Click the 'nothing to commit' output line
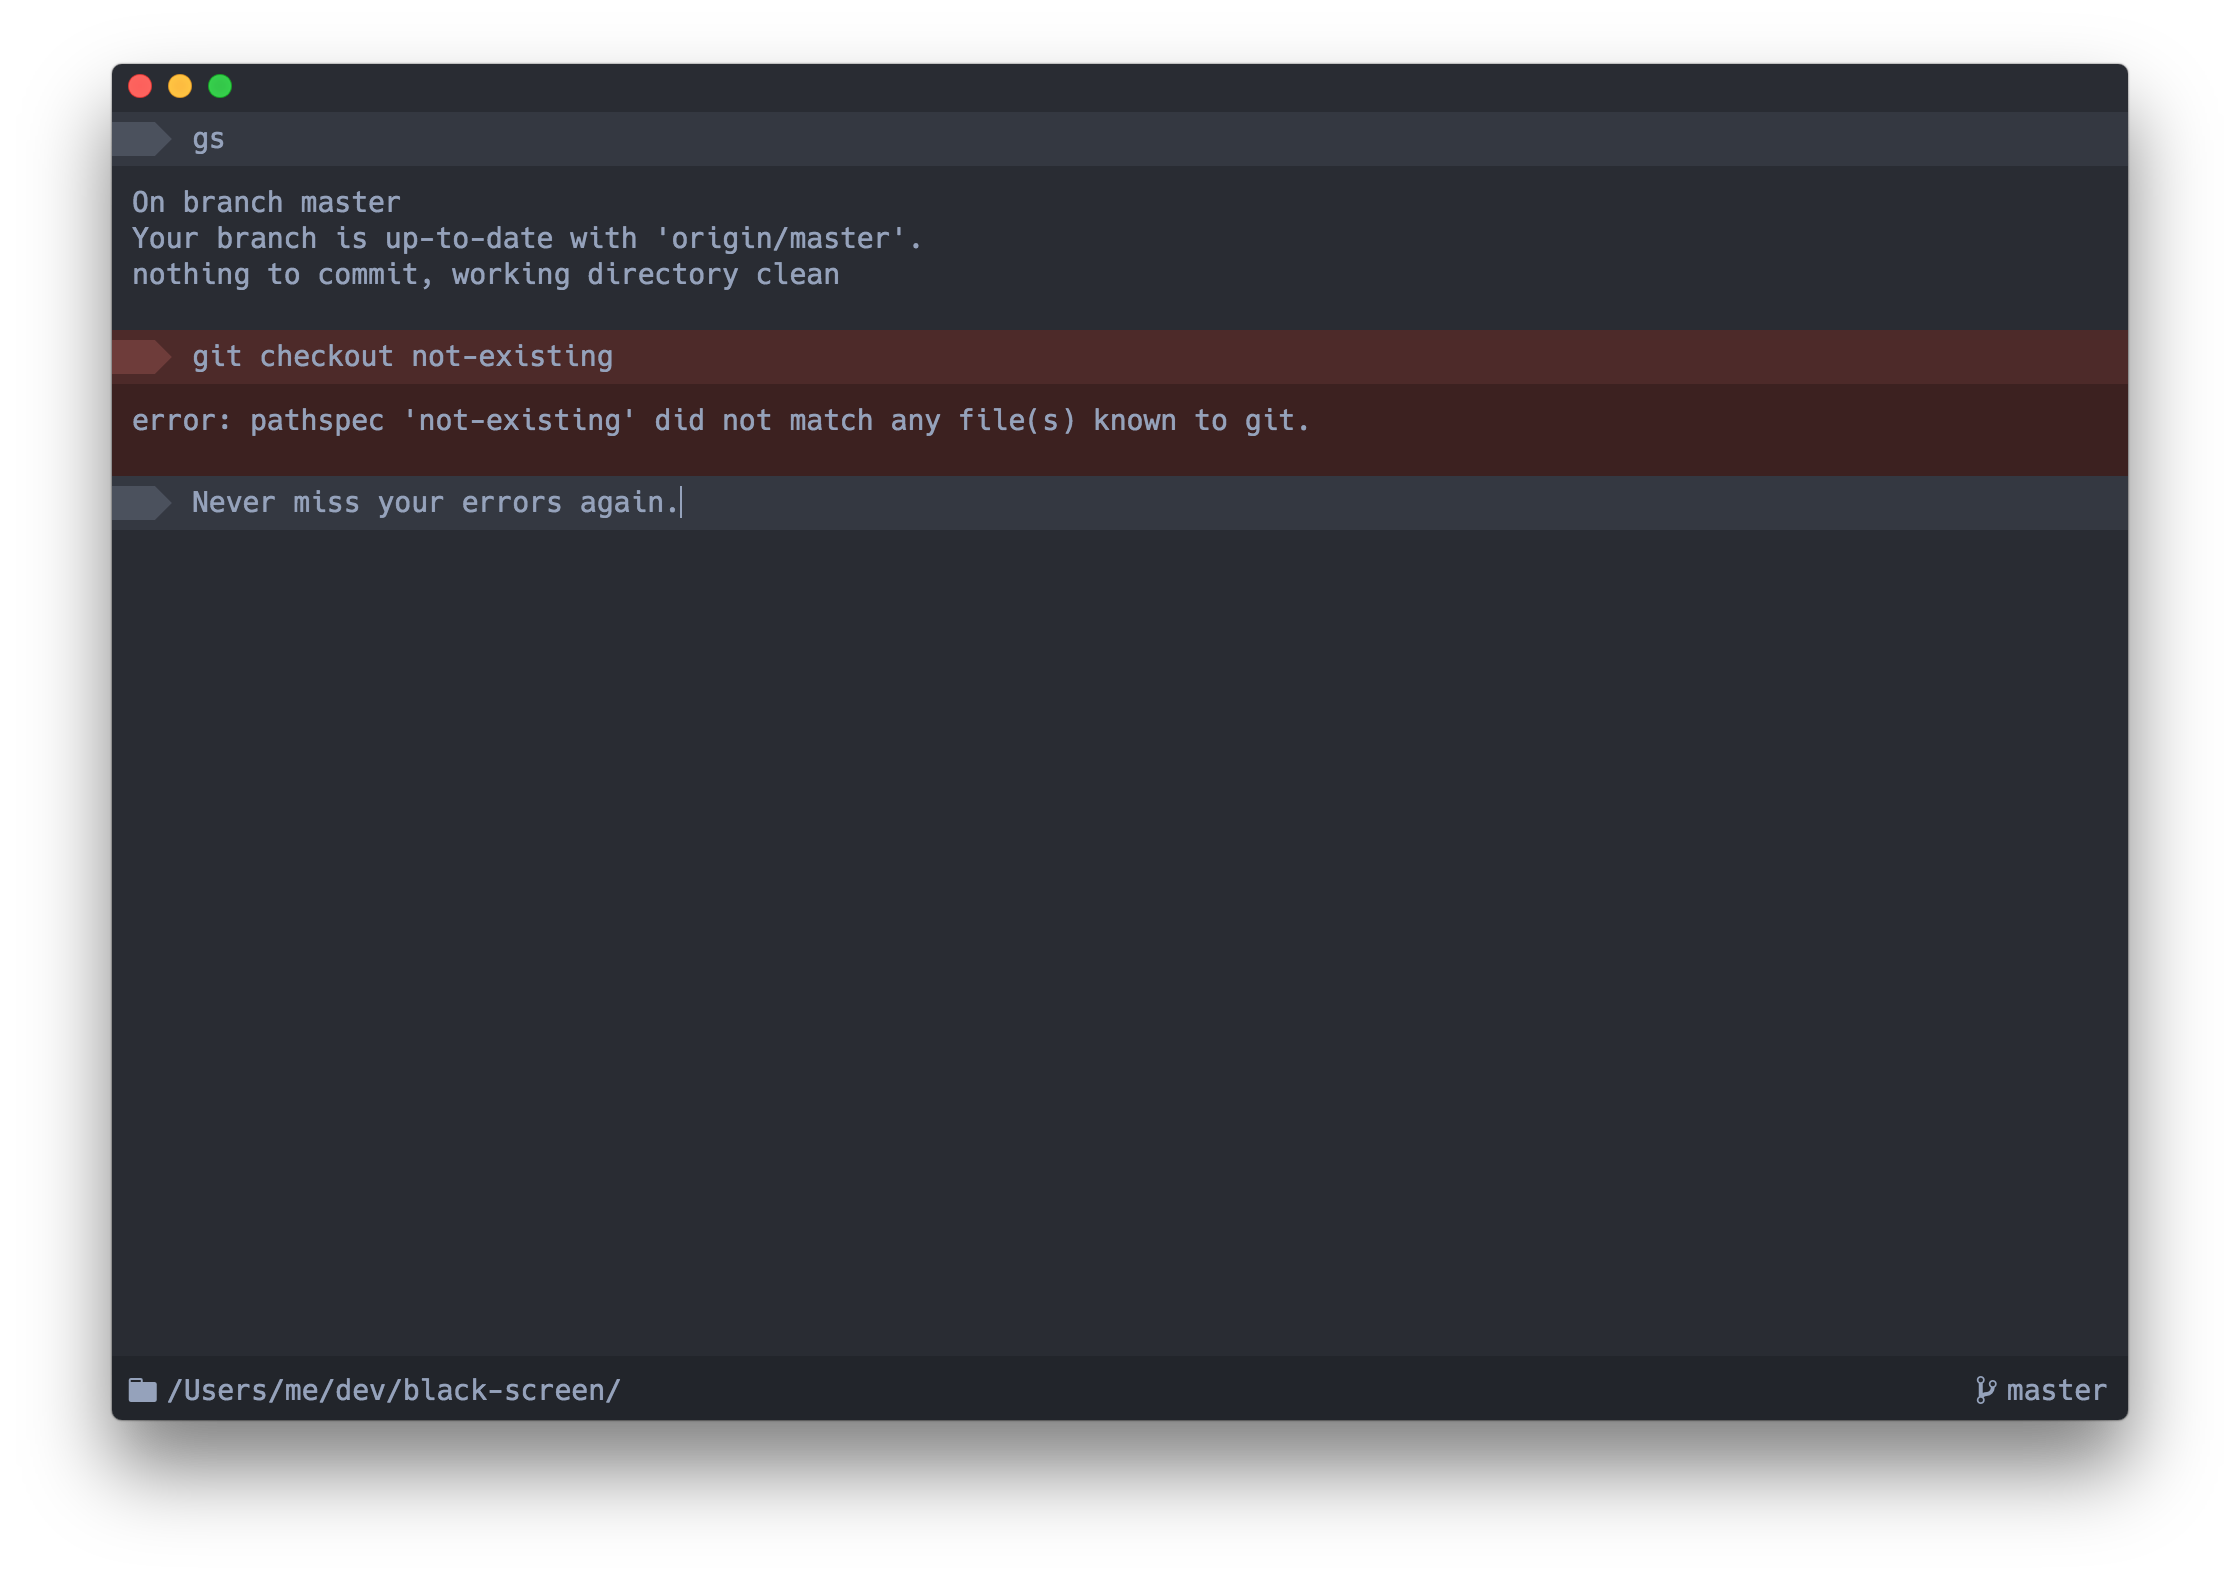Image resolution: width=2240 pixels, height=1580 pixels. (485, 275)
